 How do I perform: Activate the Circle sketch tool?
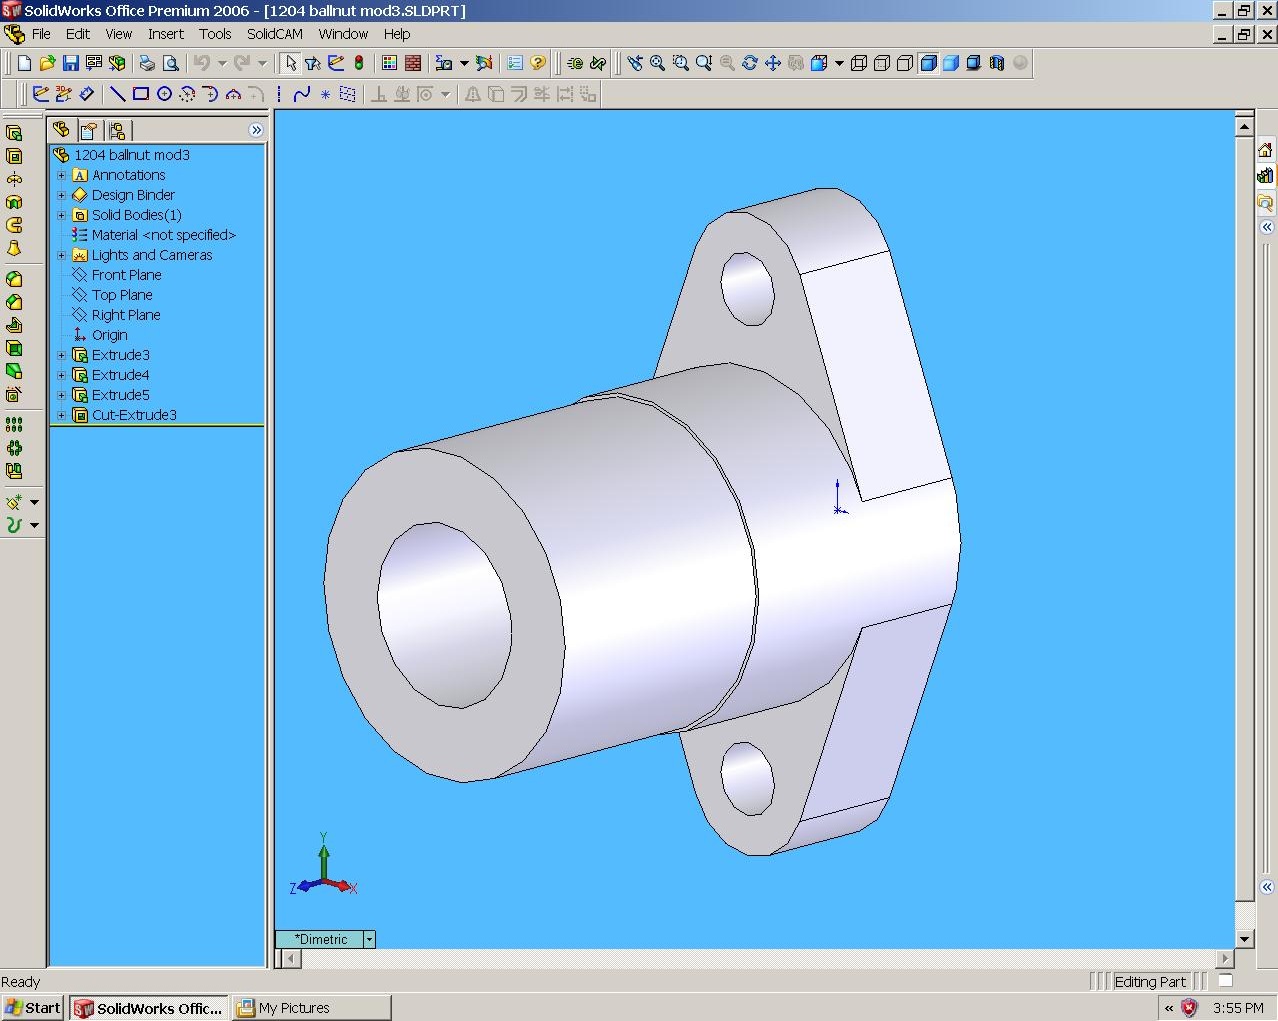(x=164, y=94)
